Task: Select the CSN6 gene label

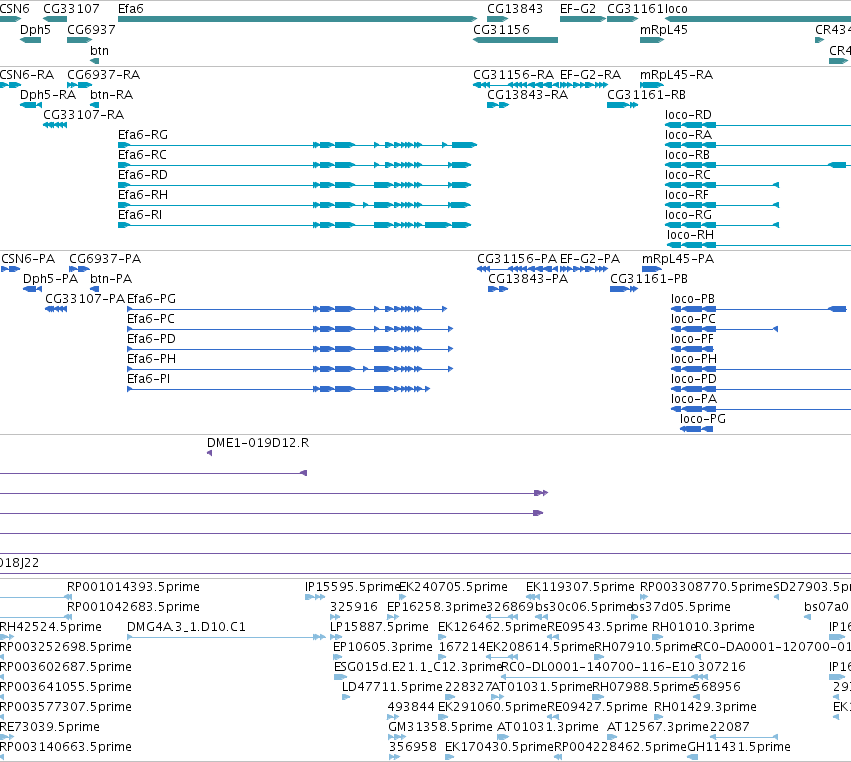Action: (x=15, y=9)
